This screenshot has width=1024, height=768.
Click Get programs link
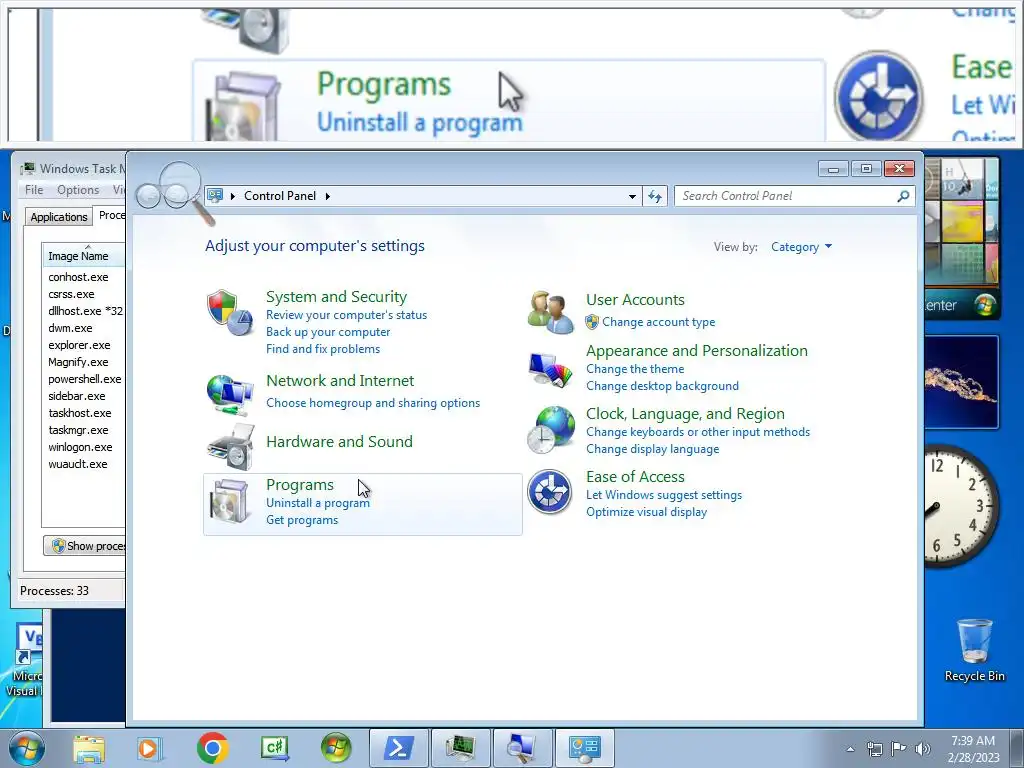tap(302, 520)
